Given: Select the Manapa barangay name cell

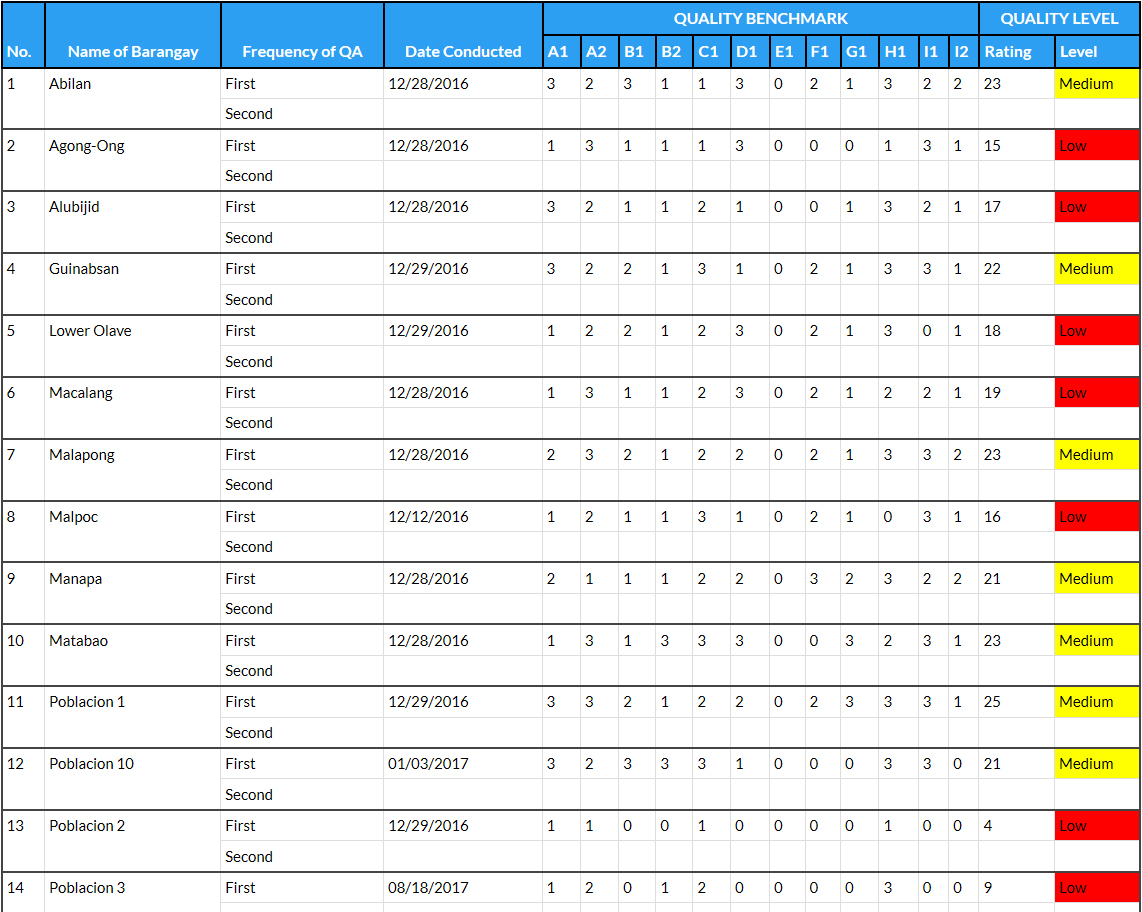Looking at the screenshot, I should [133, 593].
